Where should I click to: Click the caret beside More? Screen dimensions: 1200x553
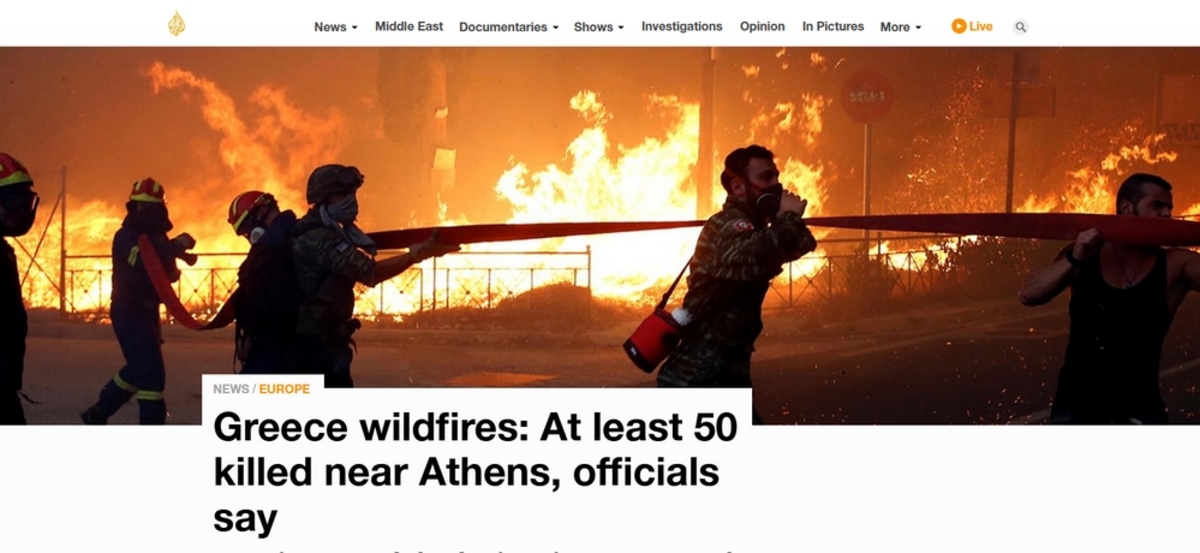(x=918, y=28)
